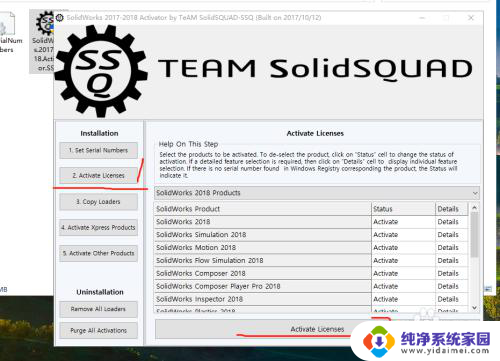Select step 2 Activate Licenses in the sidebar
This screenshot has height=361, width=500.
98,175
